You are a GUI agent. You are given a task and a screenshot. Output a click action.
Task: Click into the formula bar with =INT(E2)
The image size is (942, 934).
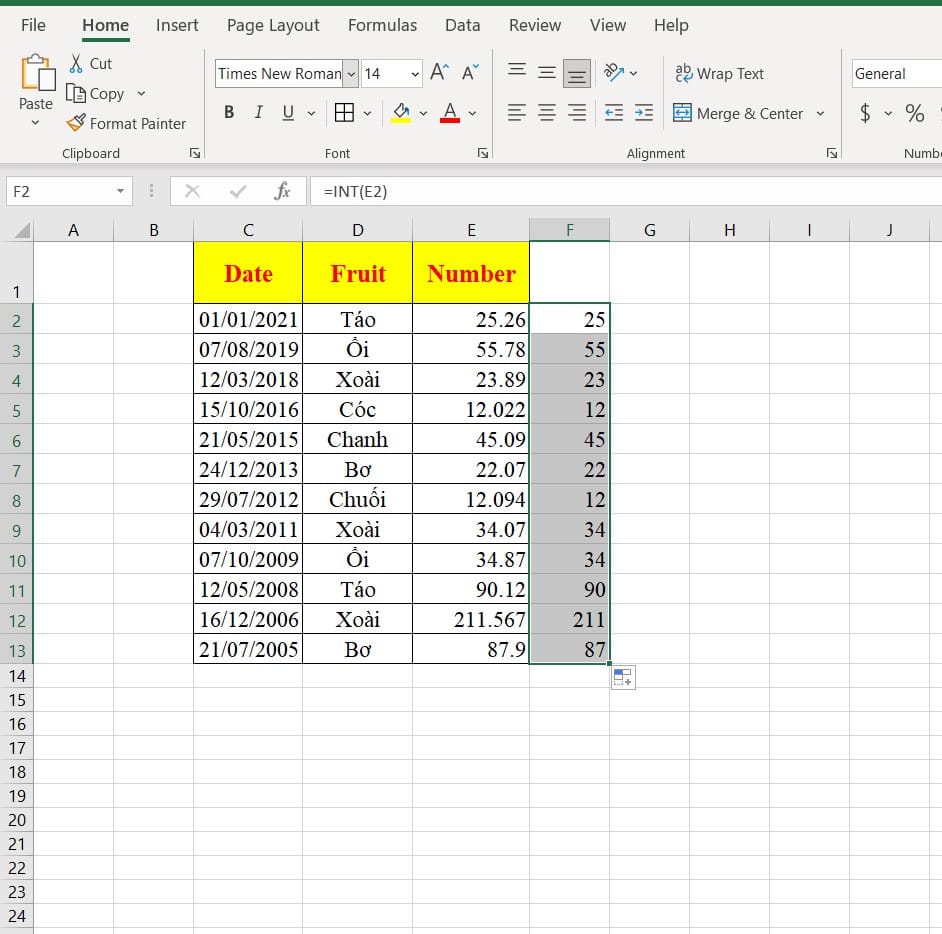coord(625,192)
